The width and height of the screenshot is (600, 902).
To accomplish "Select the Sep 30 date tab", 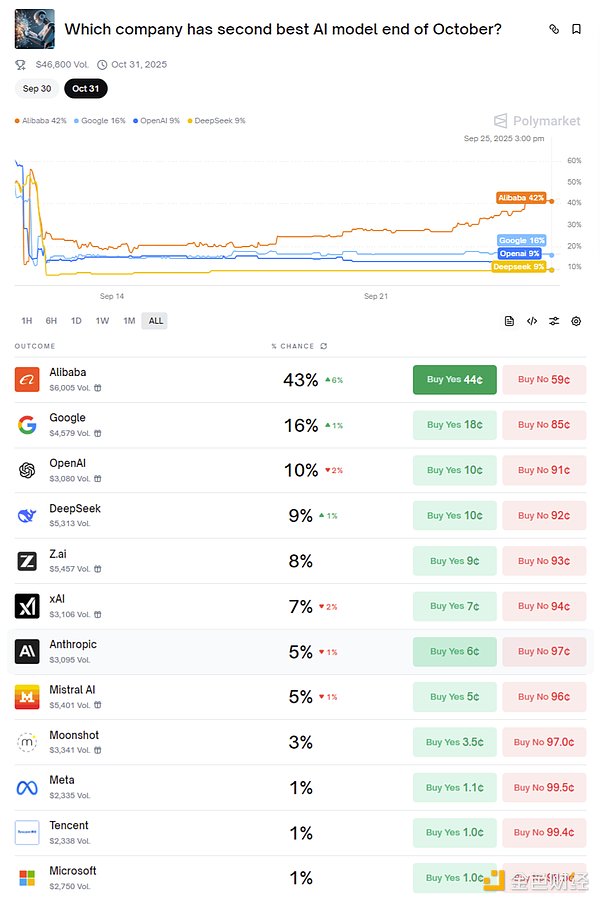I will point(37,89).
